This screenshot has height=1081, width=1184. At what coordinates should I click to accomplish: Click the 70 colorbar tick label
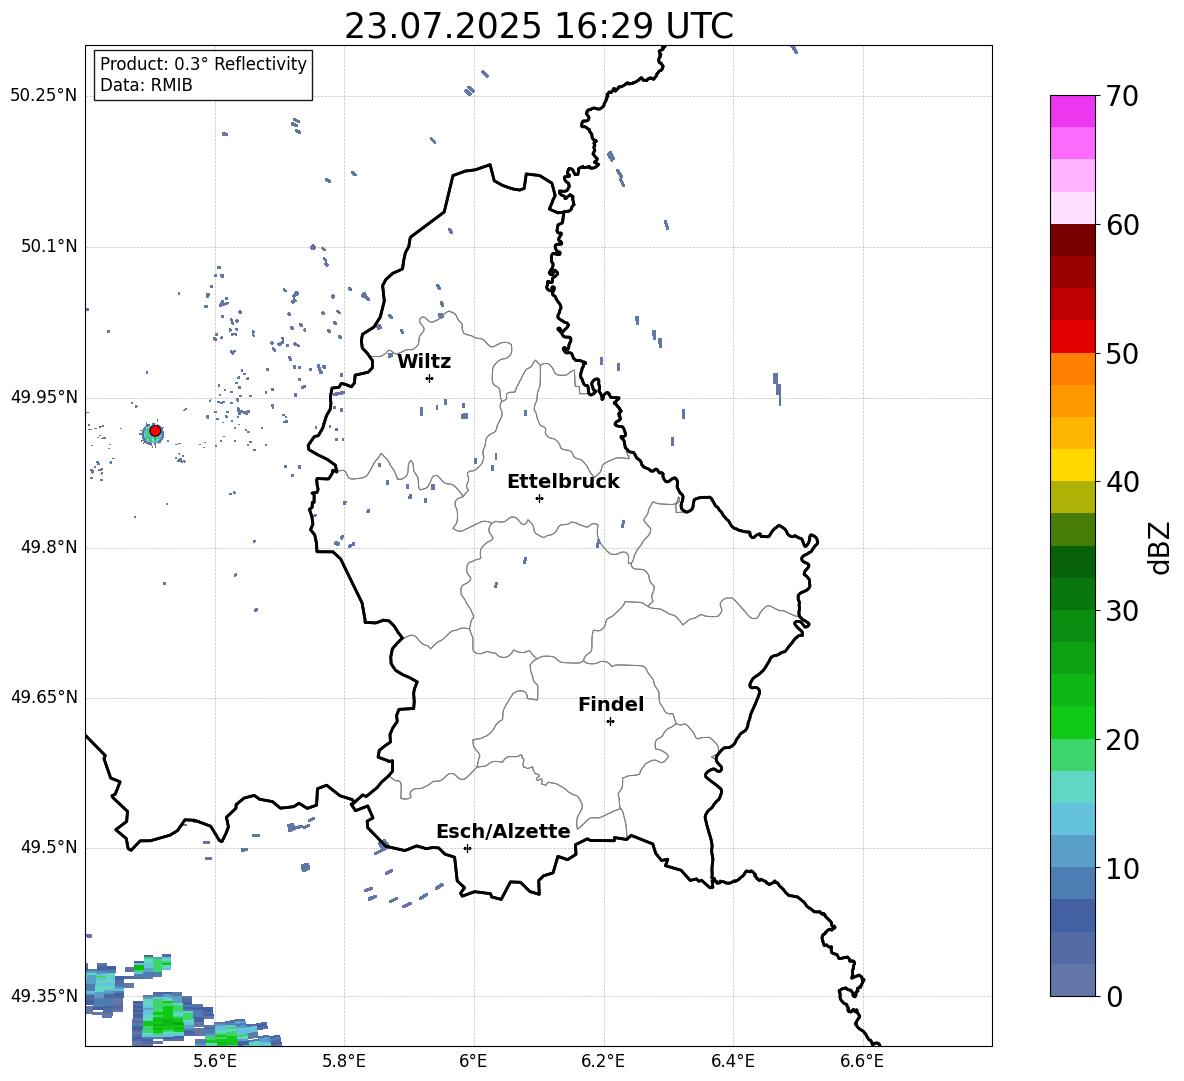1122,97
